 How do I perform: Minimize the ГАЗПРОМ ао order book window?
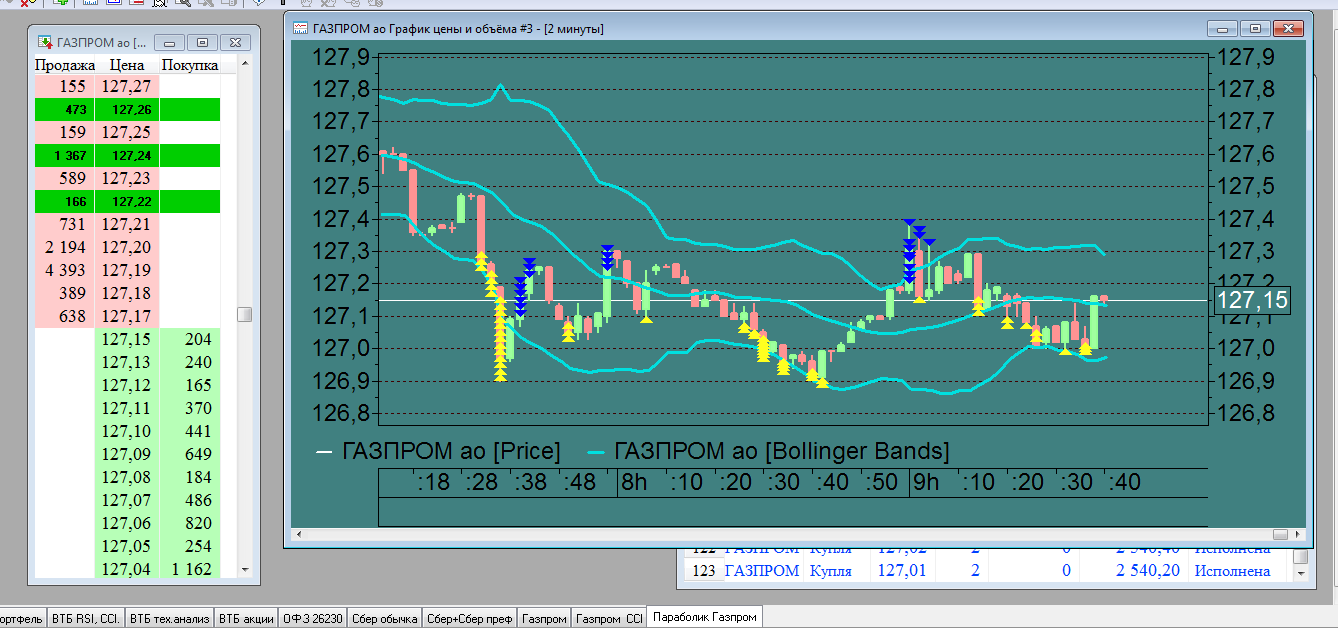point(170,43)
